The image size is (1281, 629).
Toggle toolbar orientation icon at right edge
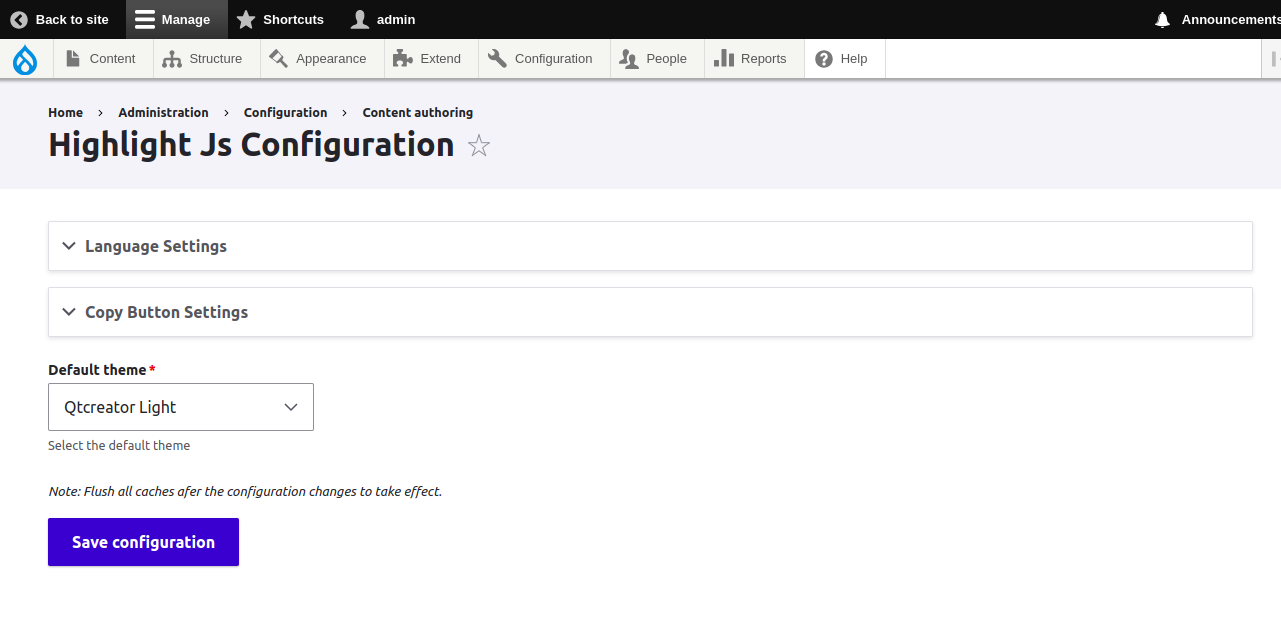pos(1274,59)
